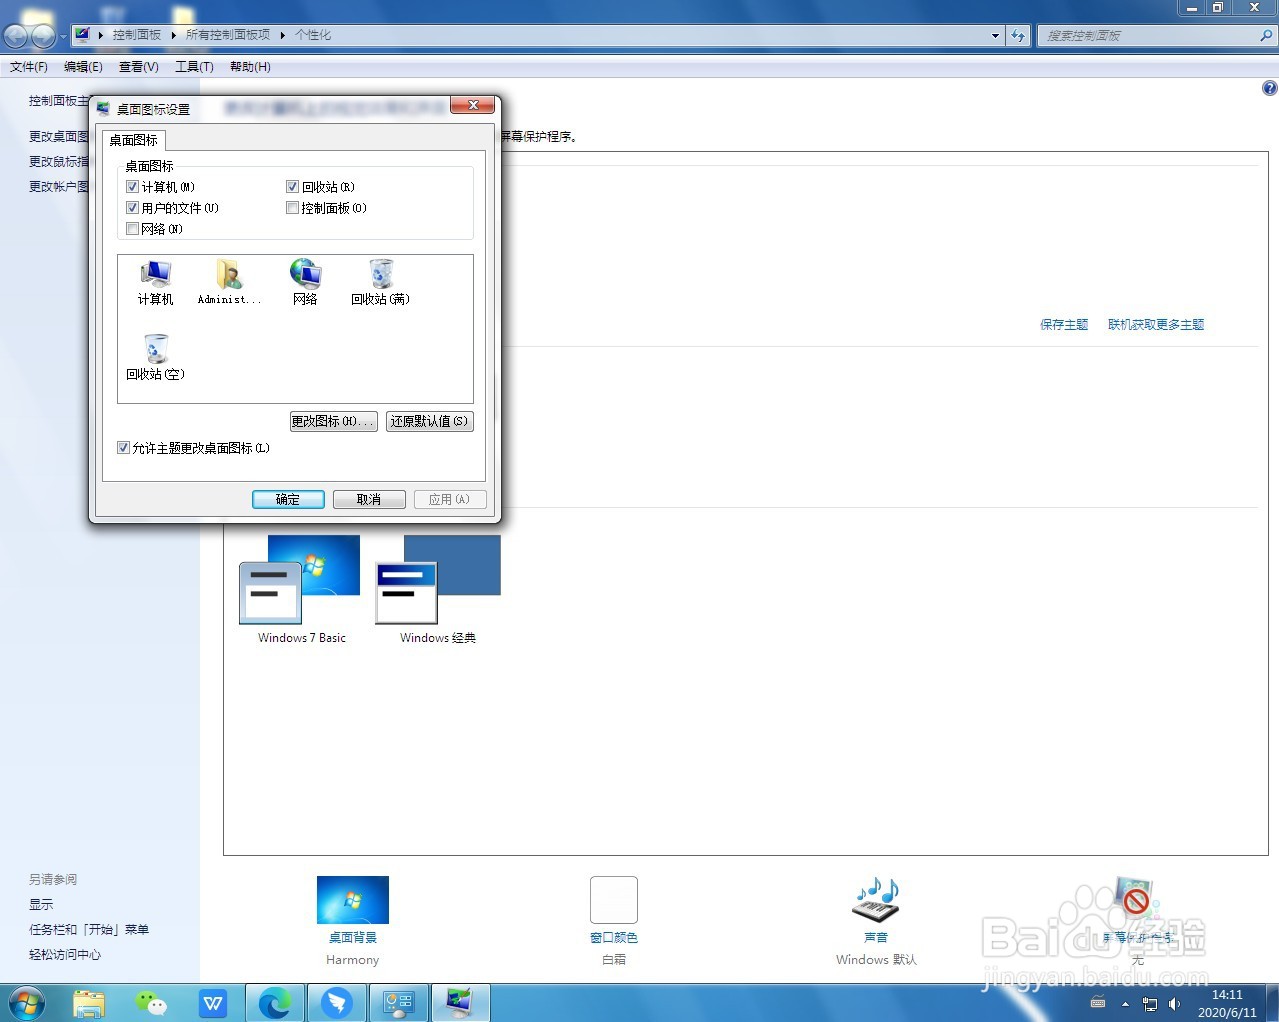Click the 还原默认值 button
1279x1022 pixels.
coord(429,421)
